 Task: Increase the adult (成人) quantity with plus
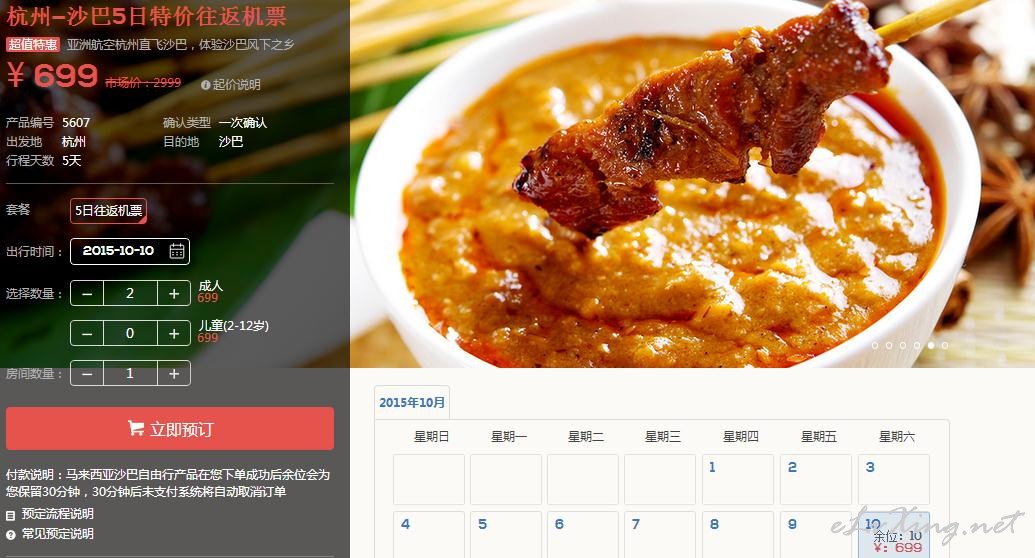point(174,294)
